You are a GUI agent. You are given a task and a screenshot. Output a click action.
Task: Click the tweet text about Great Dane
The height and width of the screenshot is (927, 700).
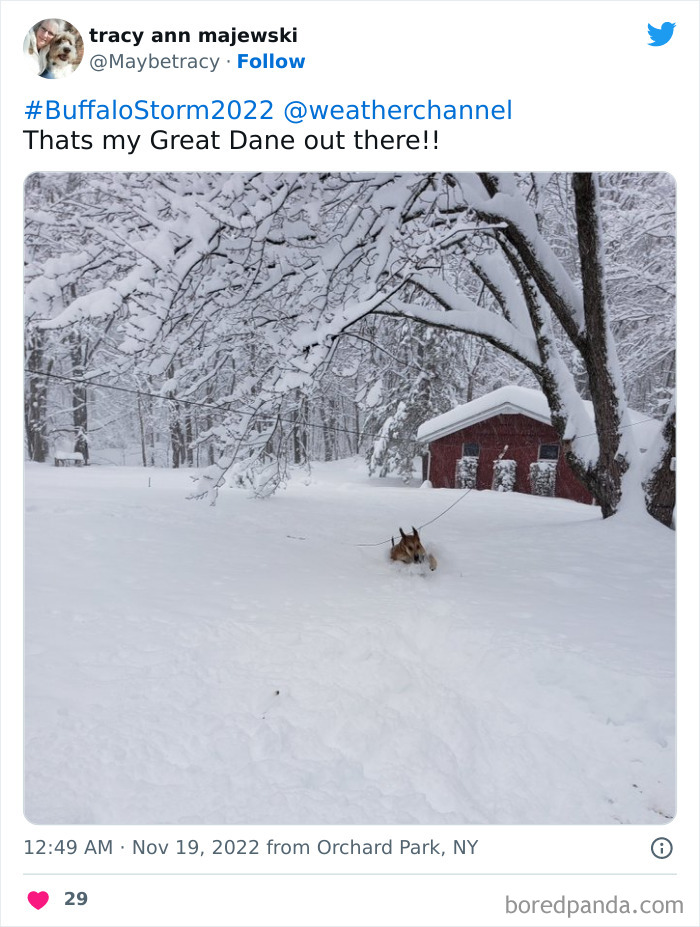[231, 141]
